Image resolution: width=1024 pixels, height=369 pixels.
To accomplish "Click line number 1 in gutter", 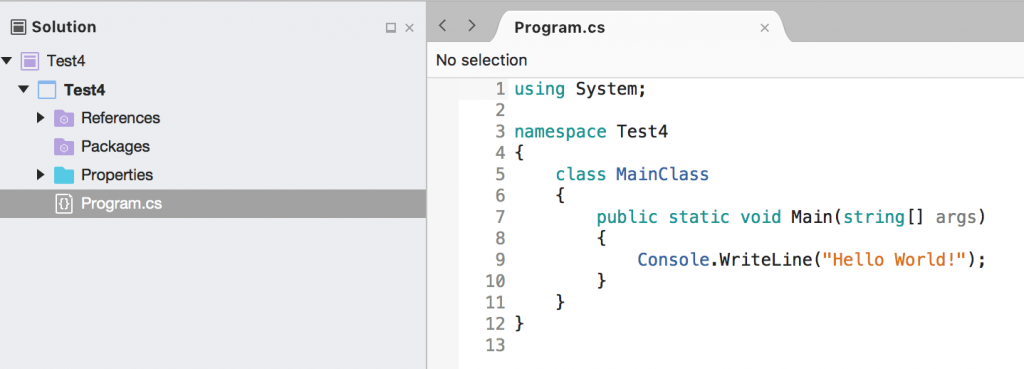I will click(x=500, y=89).
